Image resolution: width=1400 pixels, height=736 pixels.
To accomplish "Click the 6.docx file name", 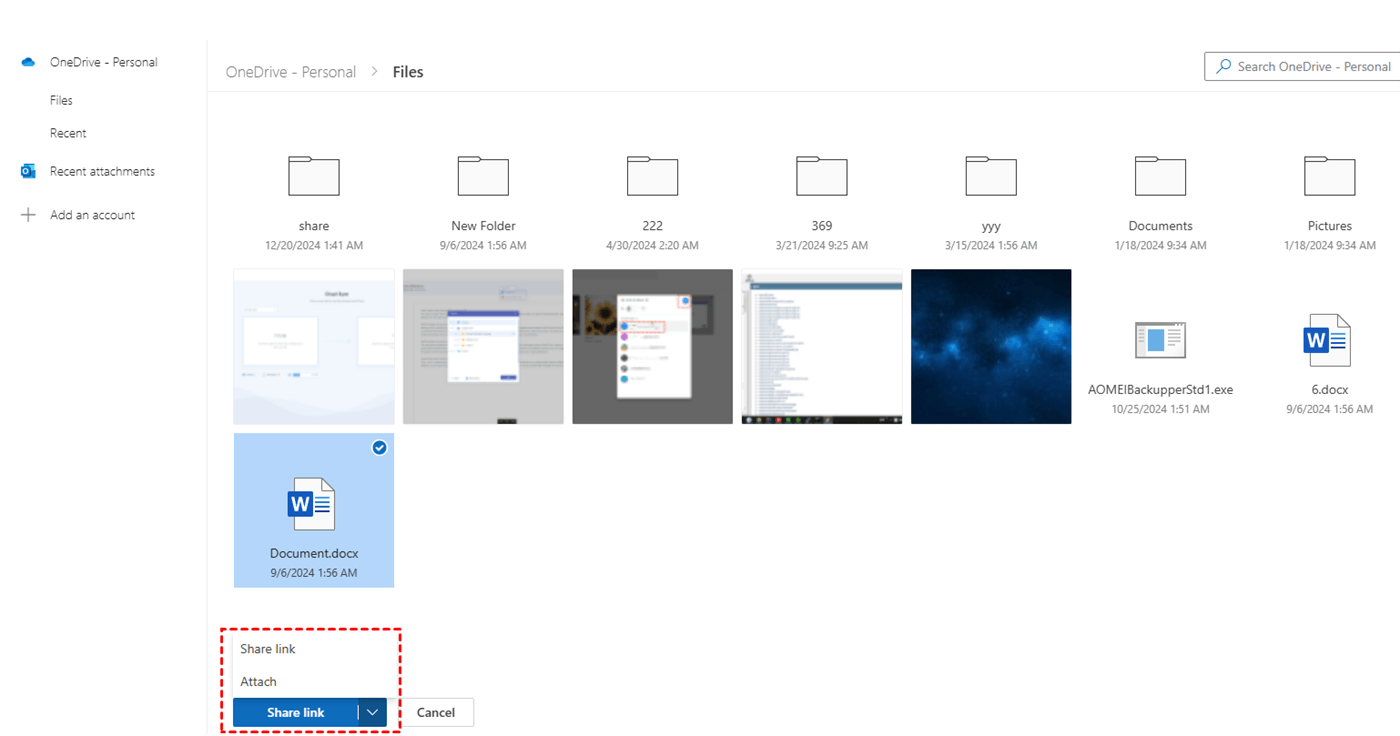I will (x=1330, y=390).
